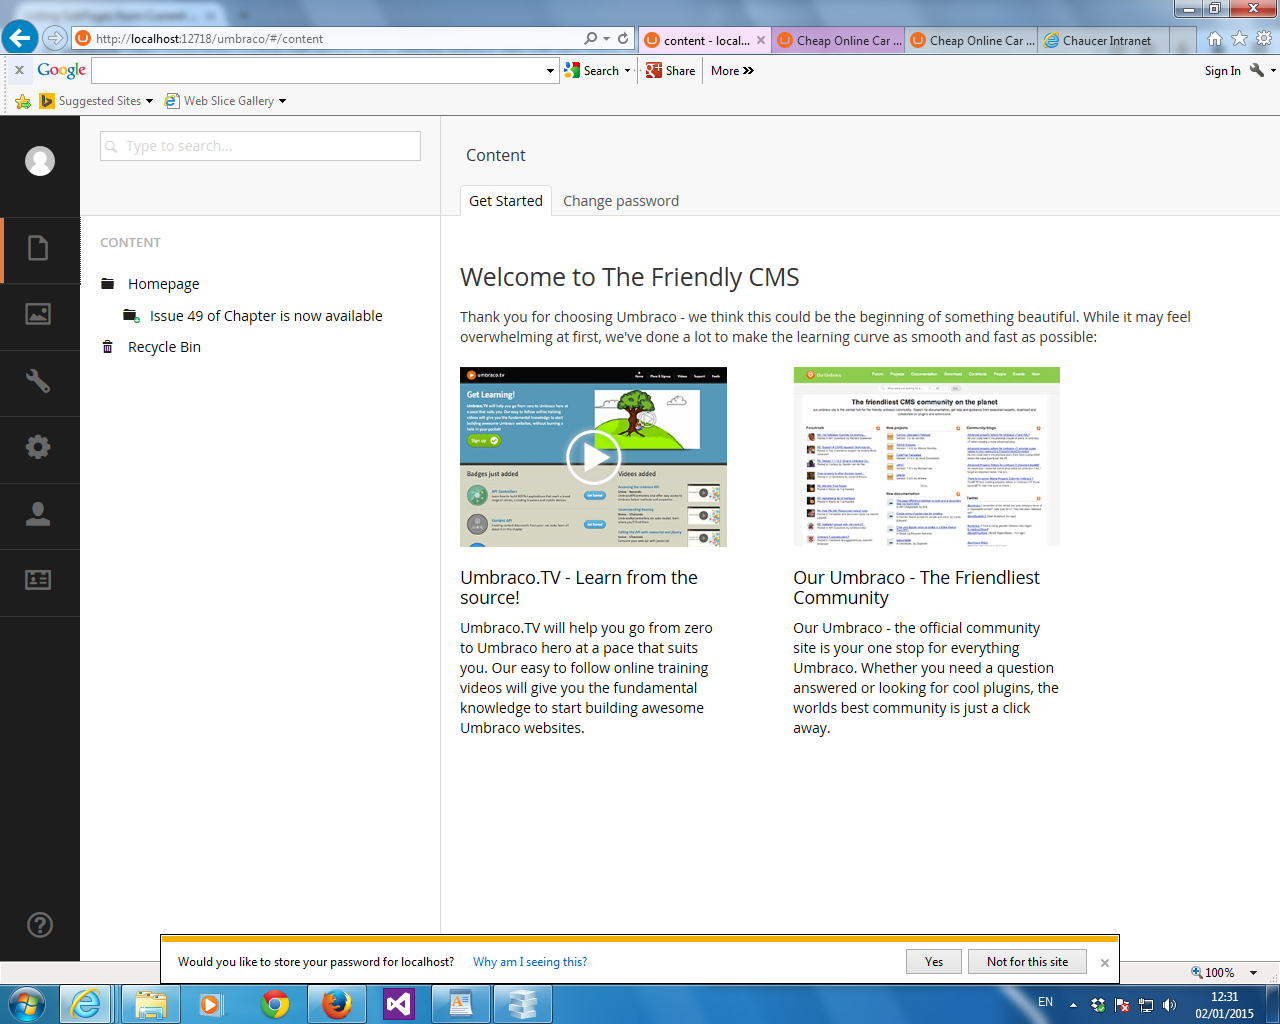Click the Umbraco Type to search field

coord(260,146)
